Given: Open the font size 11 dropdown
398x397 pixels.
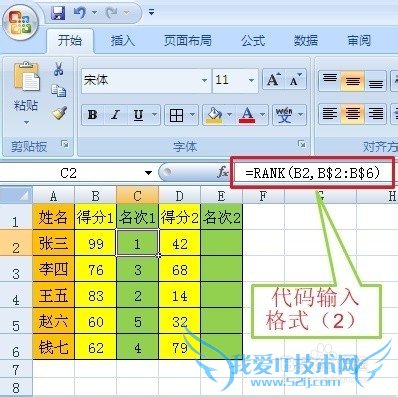Looking at the screenshot, I should click(251, 80).
